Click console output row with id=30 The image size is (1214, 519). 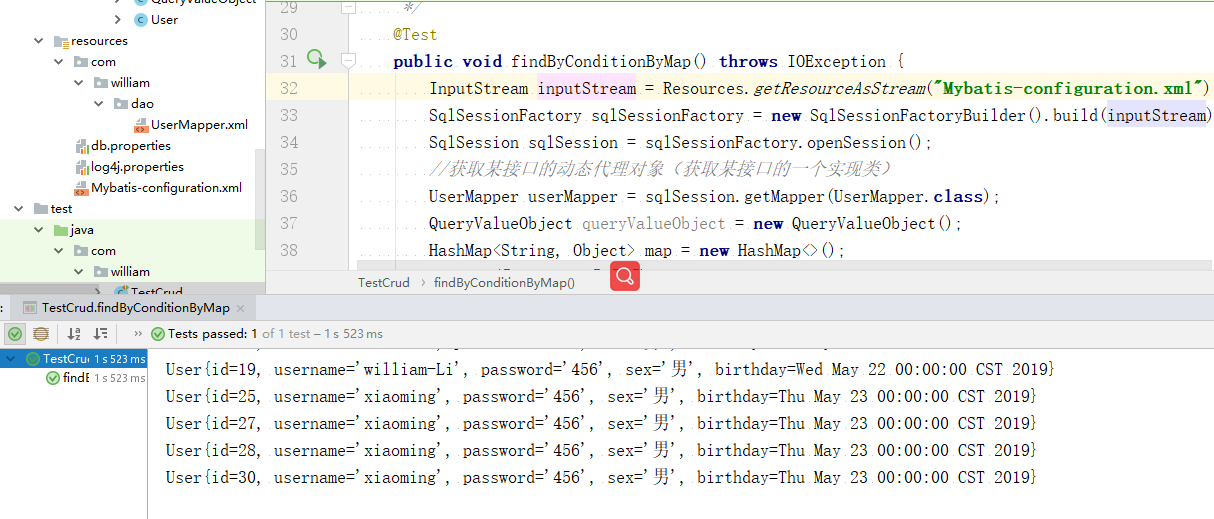coord(601,477)
